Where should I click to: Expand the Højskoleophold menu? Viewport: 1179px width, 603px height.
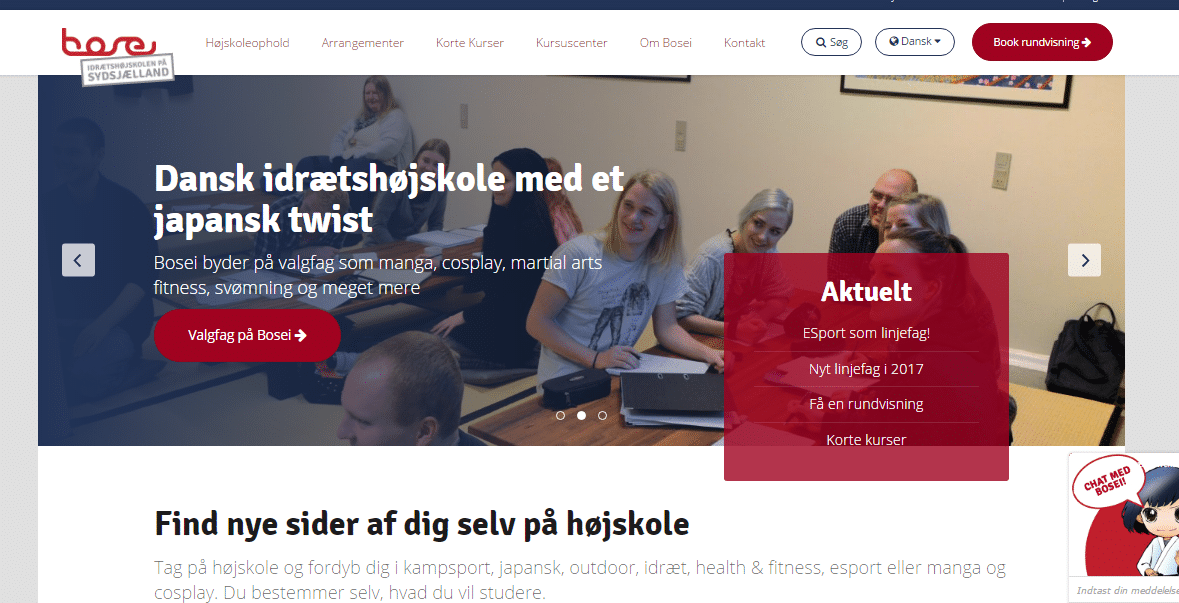click(247, 43)
